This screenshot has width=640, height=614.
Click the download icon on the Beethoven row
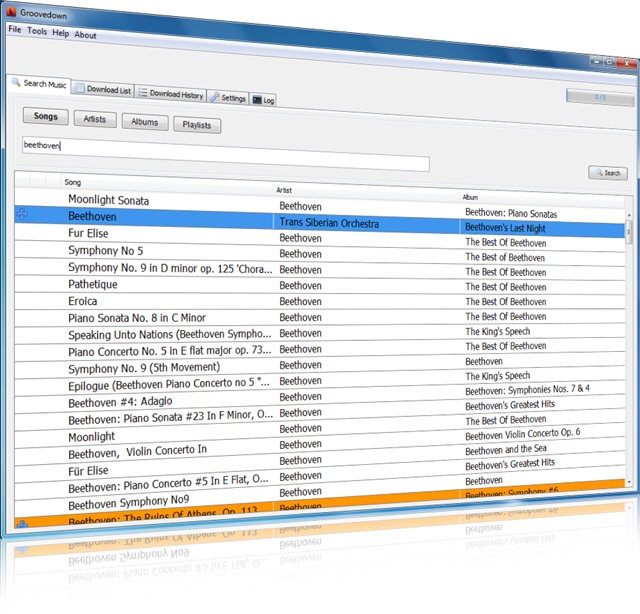pyautogui.click(x=23, y=213)
